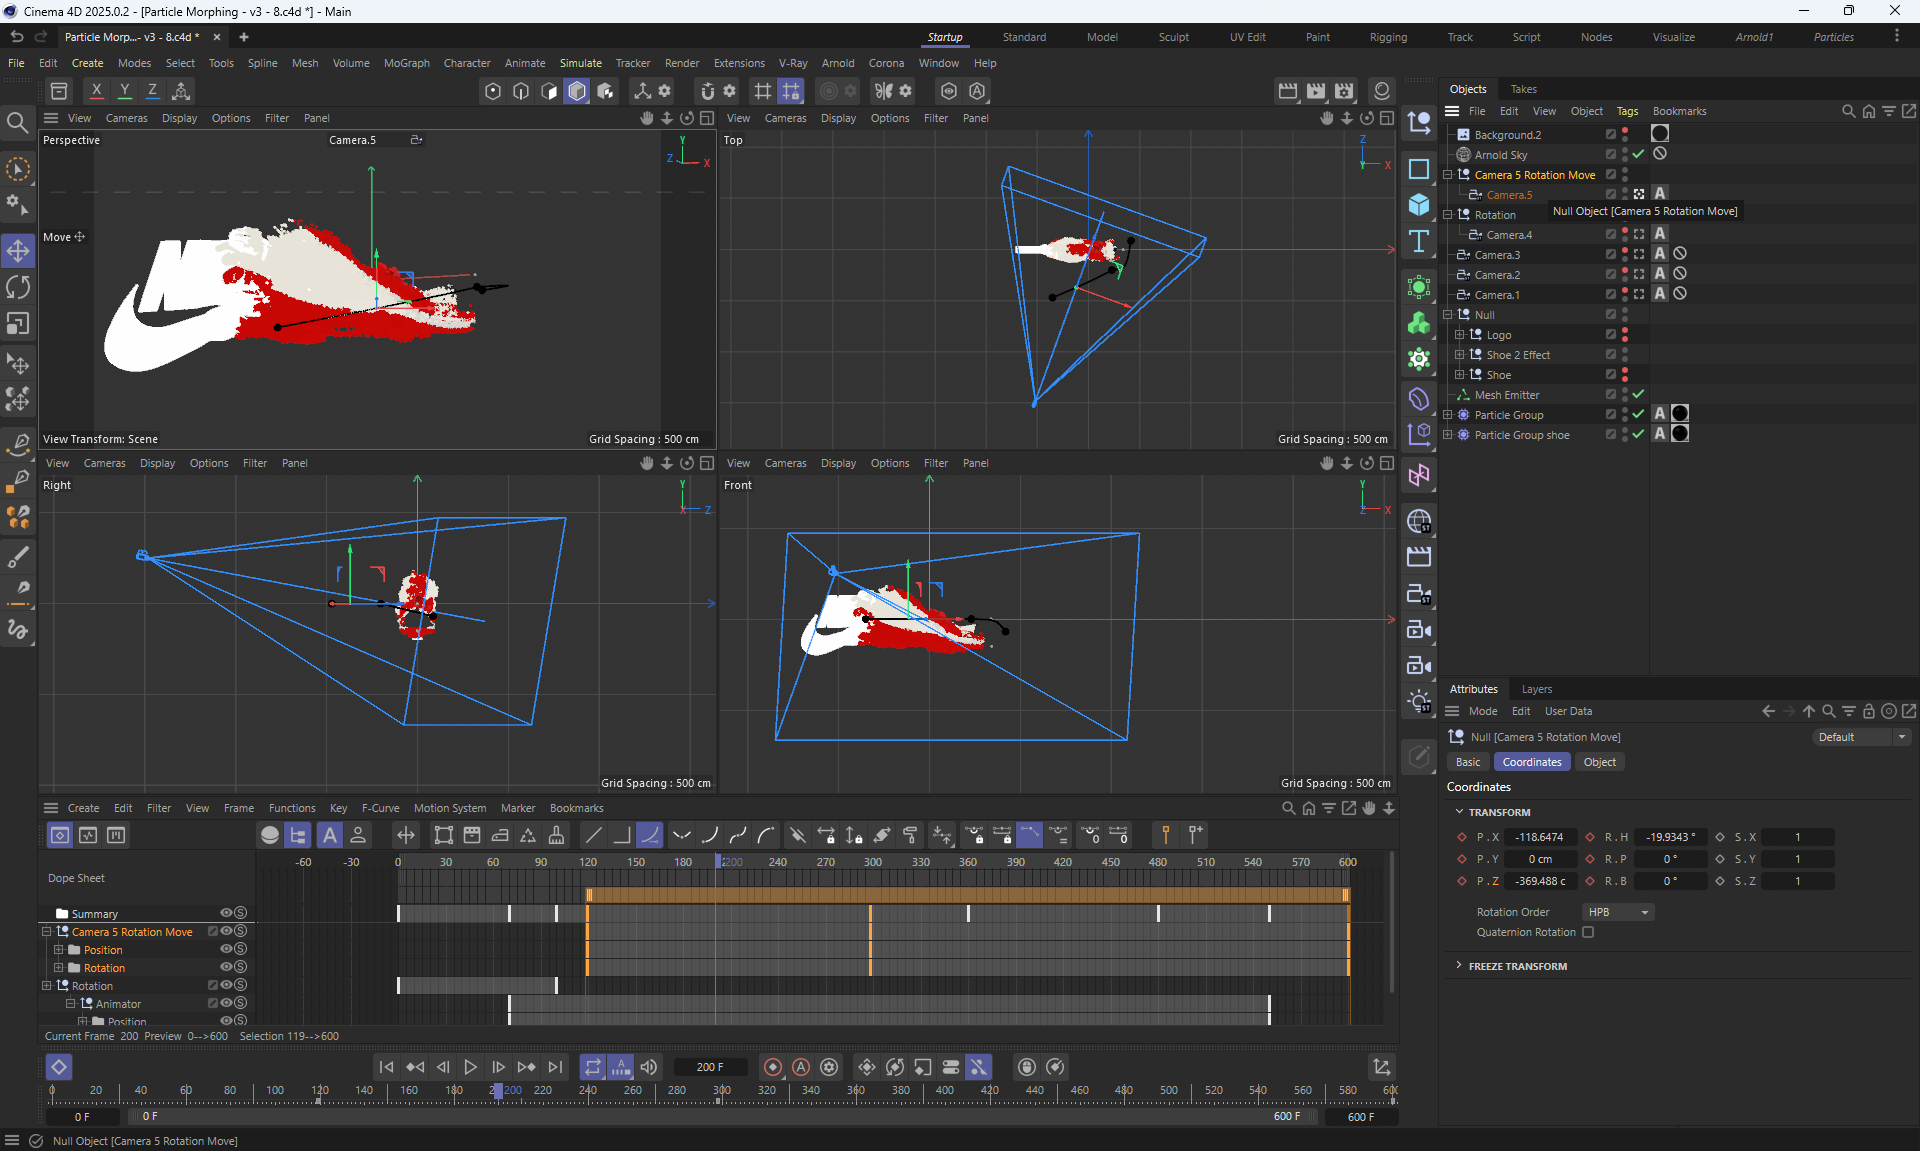
Task: Click the Basic attributes tab button
Action: tap(1467, 762)
